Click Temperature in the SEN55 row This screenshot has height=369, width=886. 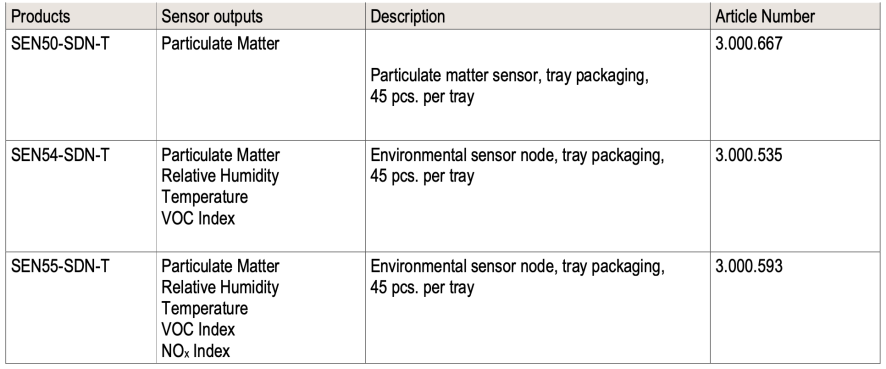coord(205,309)
